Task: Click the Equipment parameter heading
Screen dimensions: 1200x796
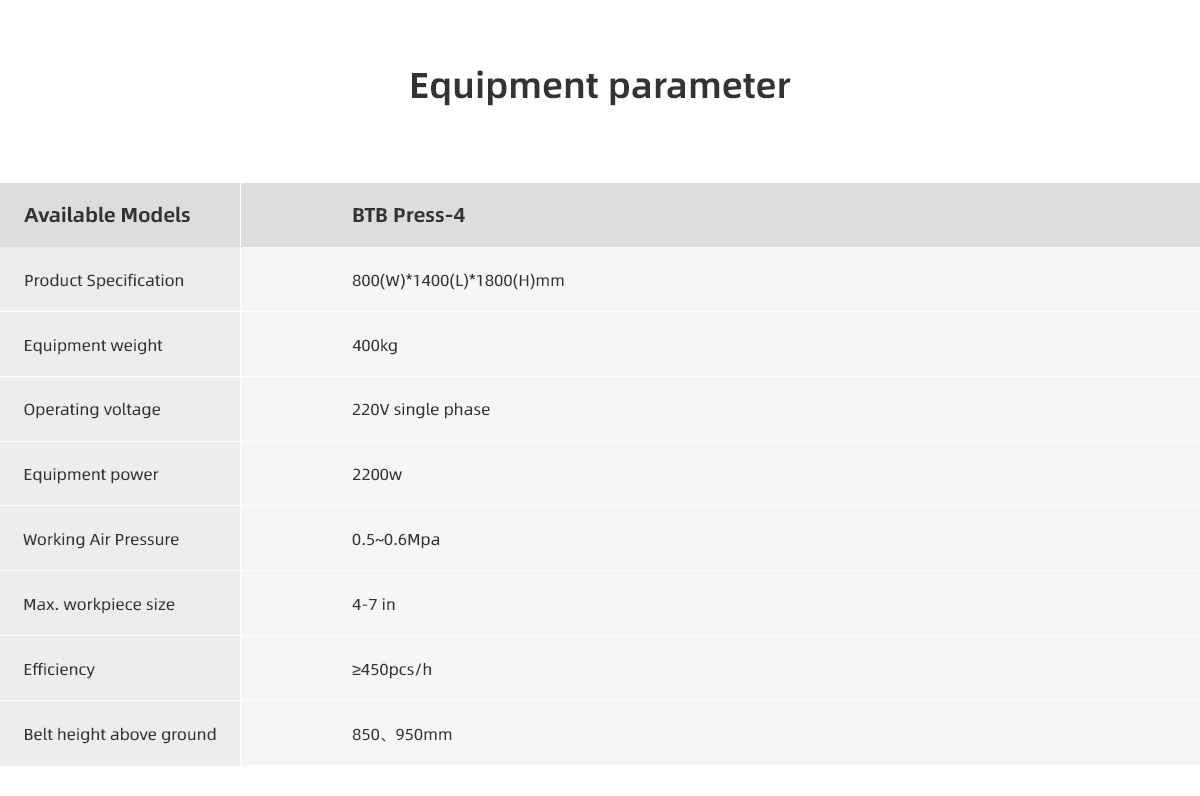Action: tap(600, 86)
